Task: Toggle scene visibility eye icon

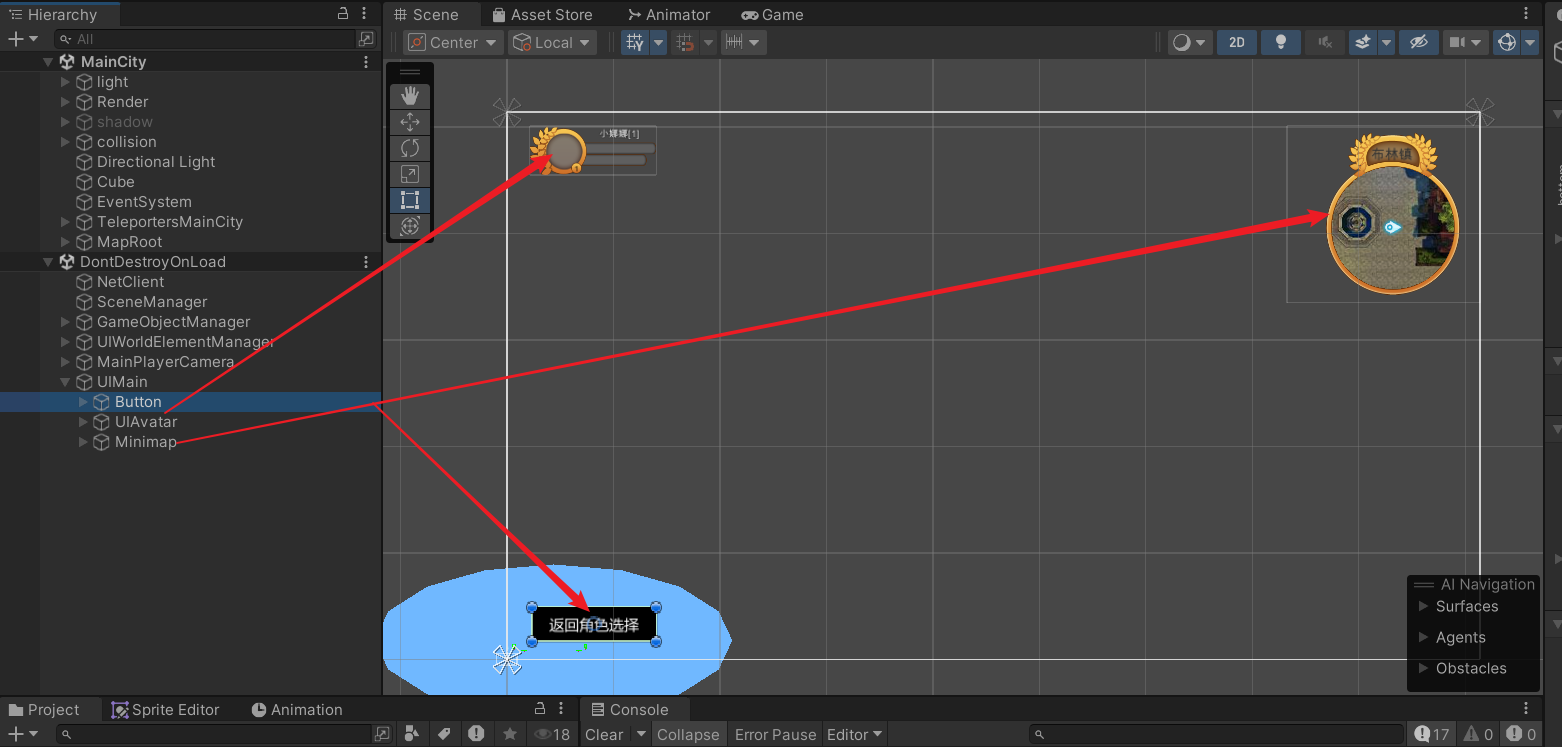Action: (1417, 42)
